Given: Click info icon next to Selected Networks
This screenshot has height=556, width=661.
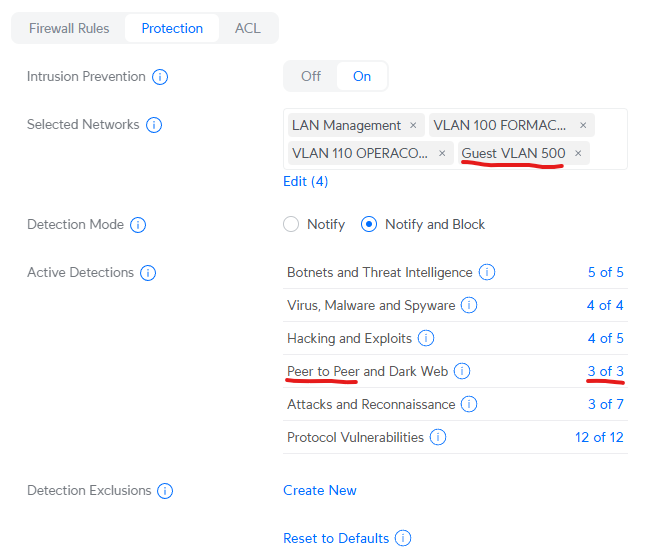Looking at the screenshot, I should point(154,125).
